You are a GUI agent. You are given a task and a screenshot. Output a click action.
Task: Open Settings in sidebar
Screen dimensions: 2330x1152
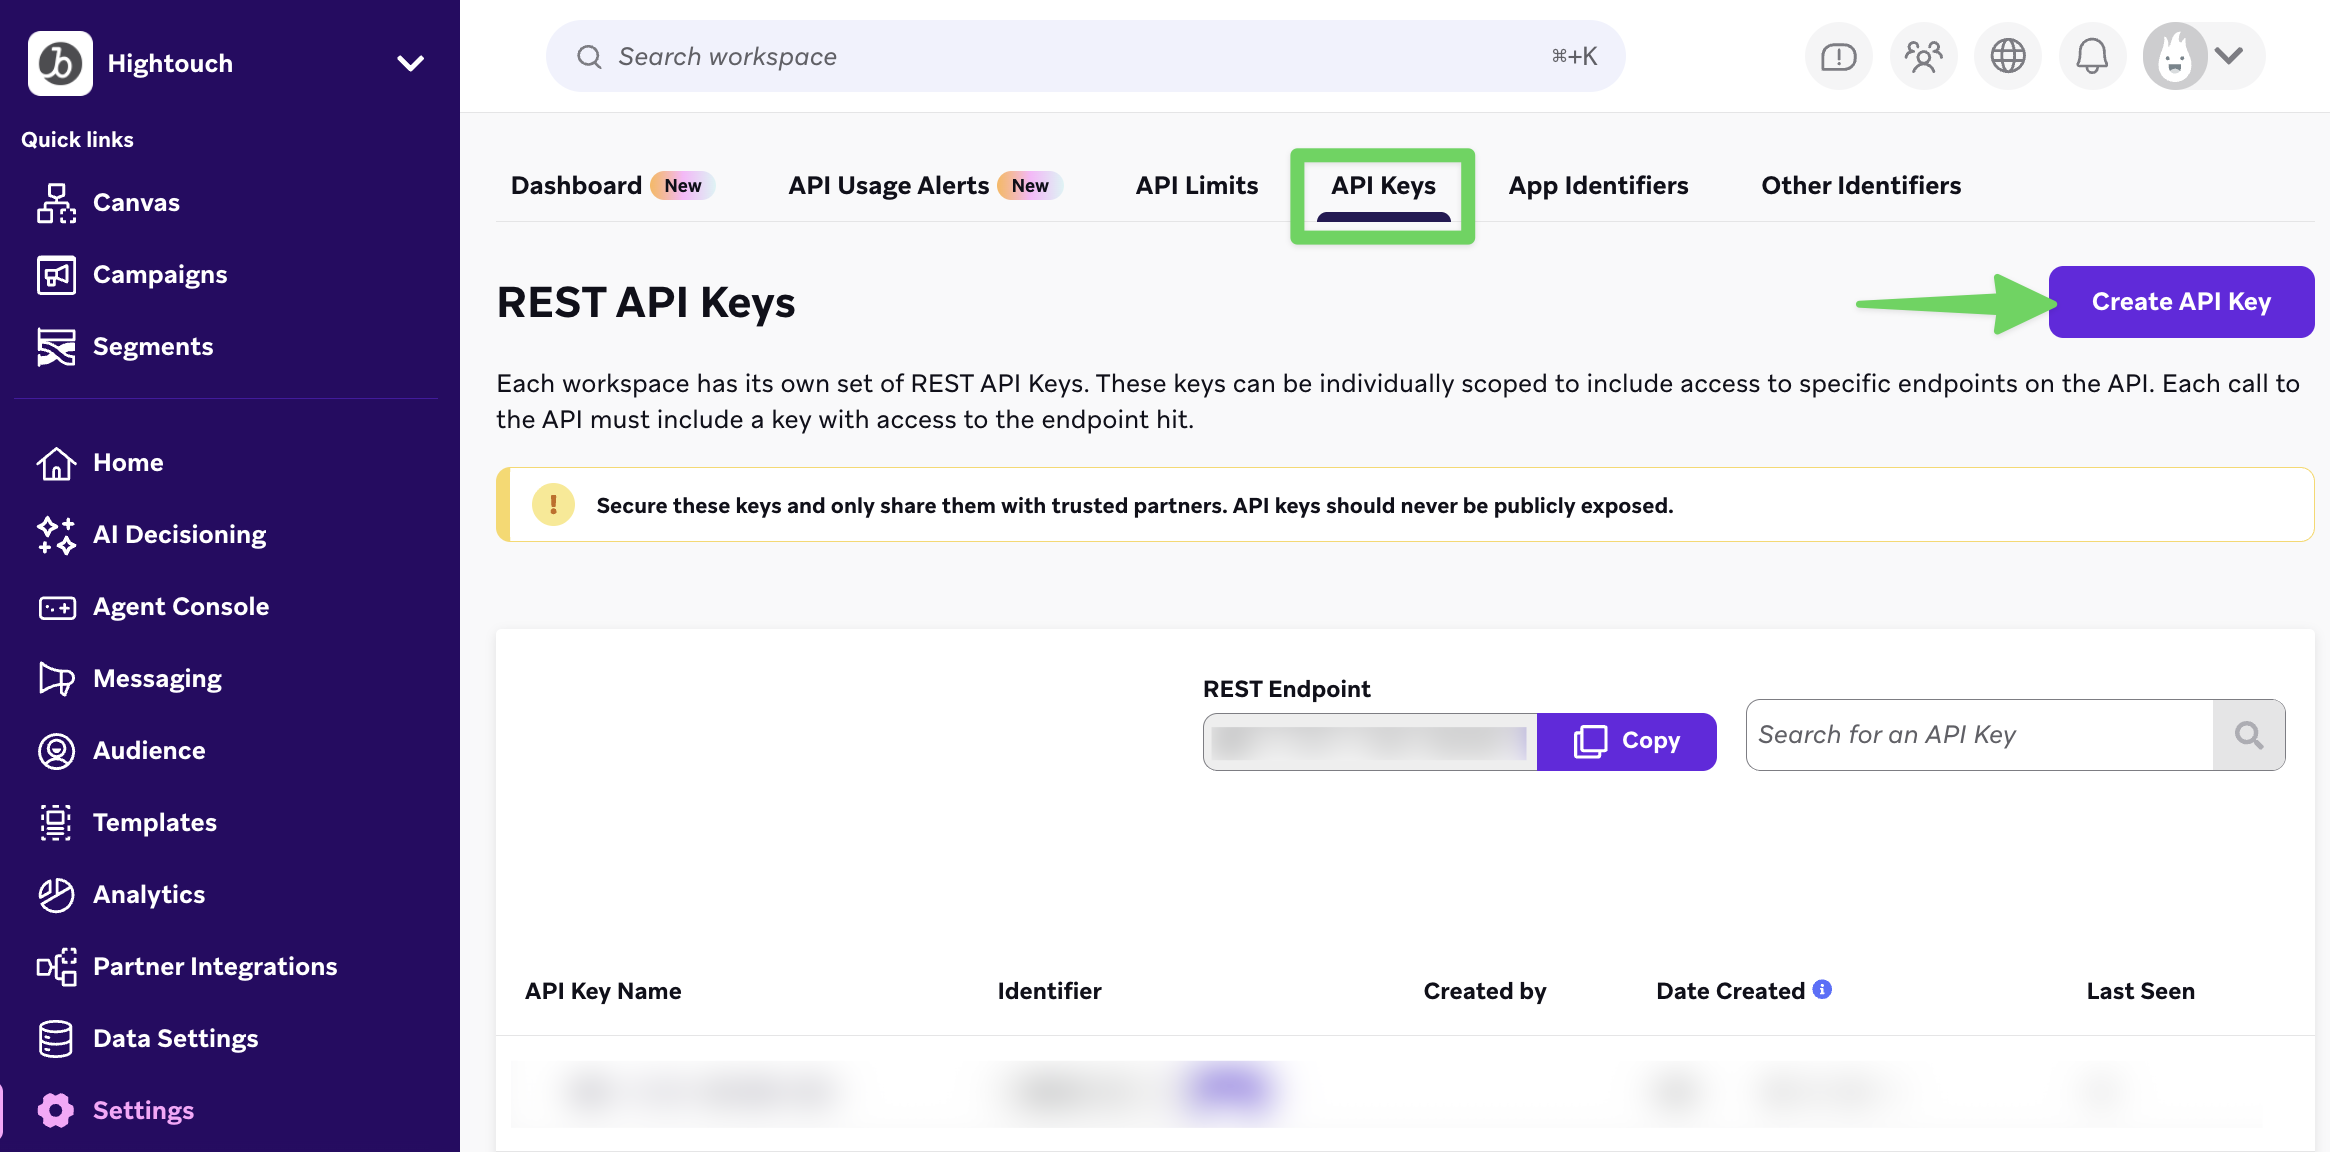pyautogui.click(x=116, y=1110)
